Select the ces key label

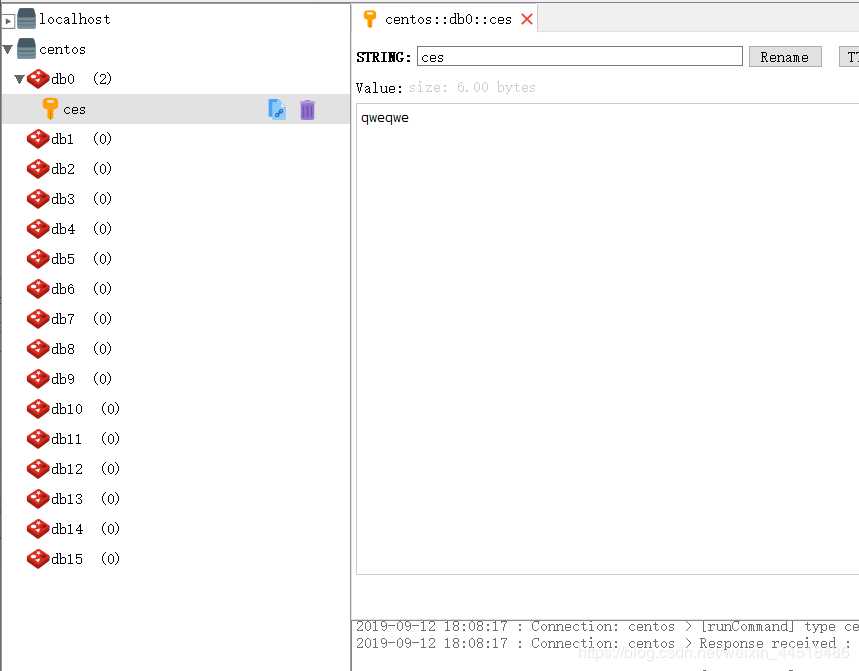75,110
